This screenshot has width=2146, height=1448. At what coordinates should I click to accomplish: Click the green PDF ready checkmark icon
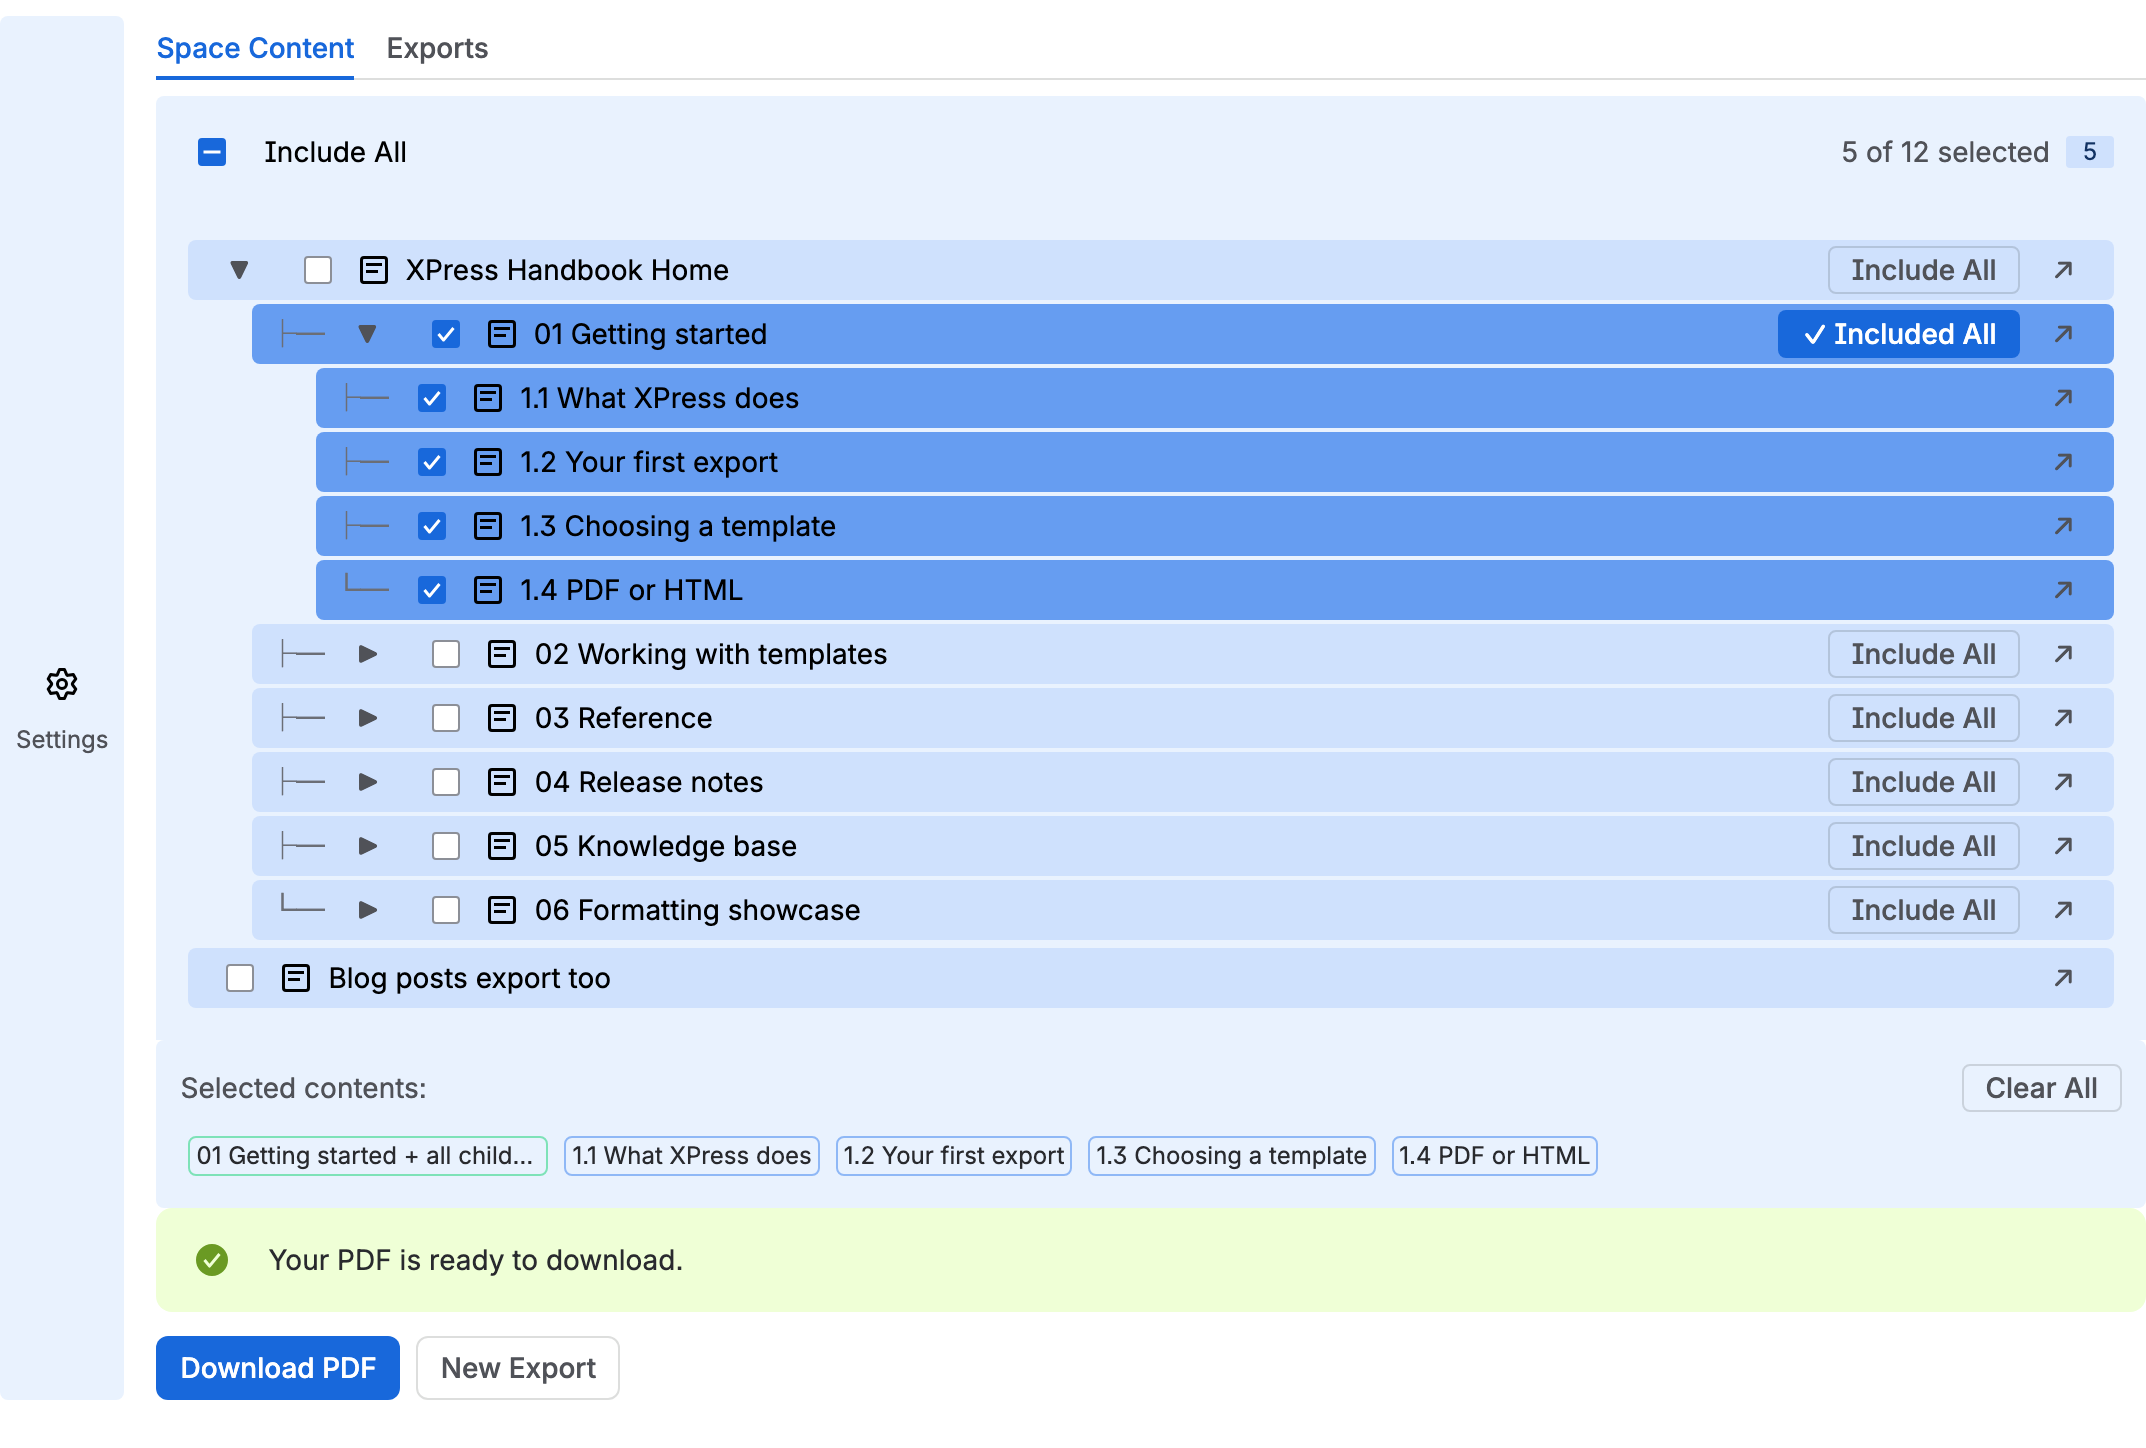212,1260
